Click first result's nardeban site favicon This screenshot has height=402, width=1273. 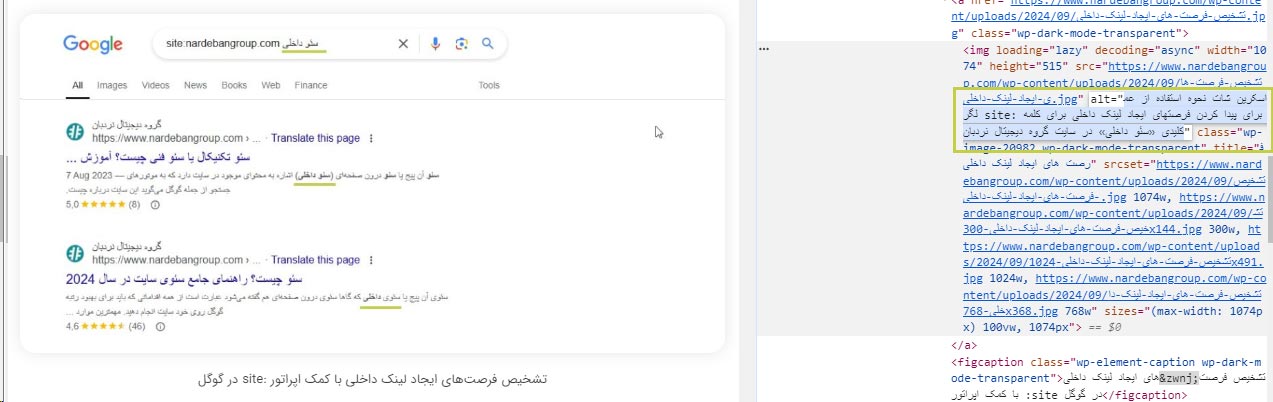tap(73, 132)
